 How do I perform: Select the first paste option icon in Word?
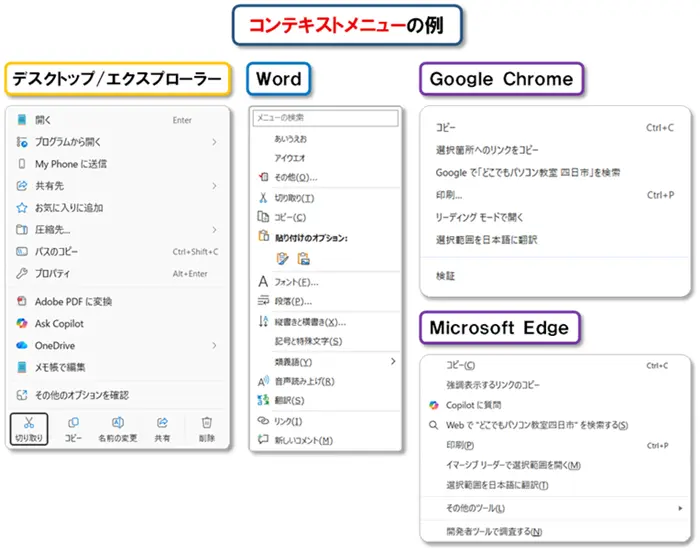[x=282, y=258]
